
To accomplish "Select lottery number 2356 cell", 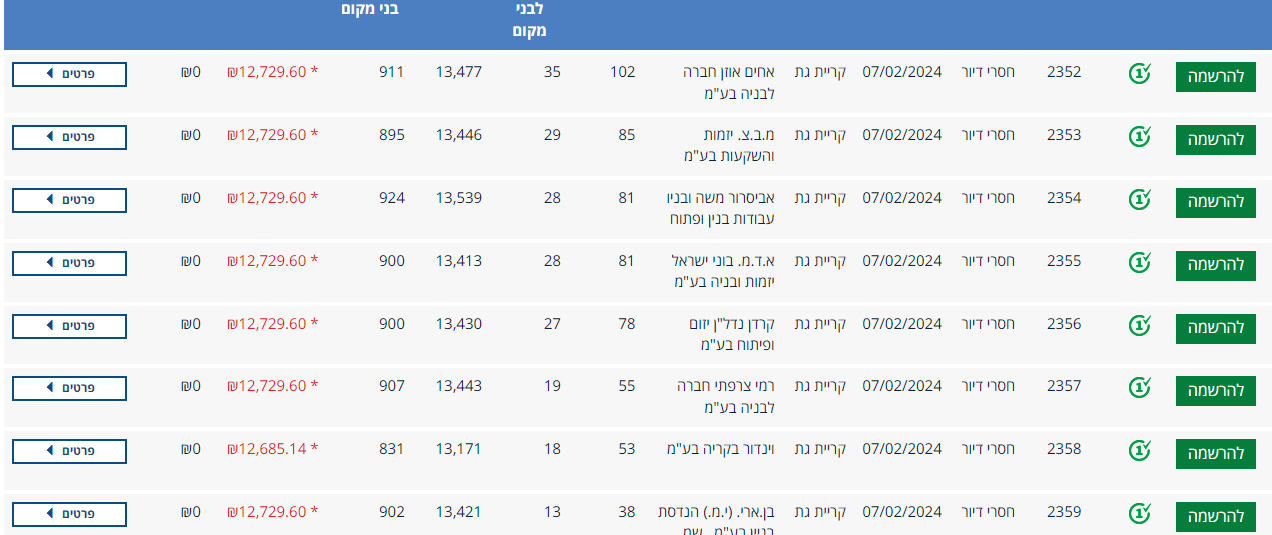I will click(x=1064, y=324).
